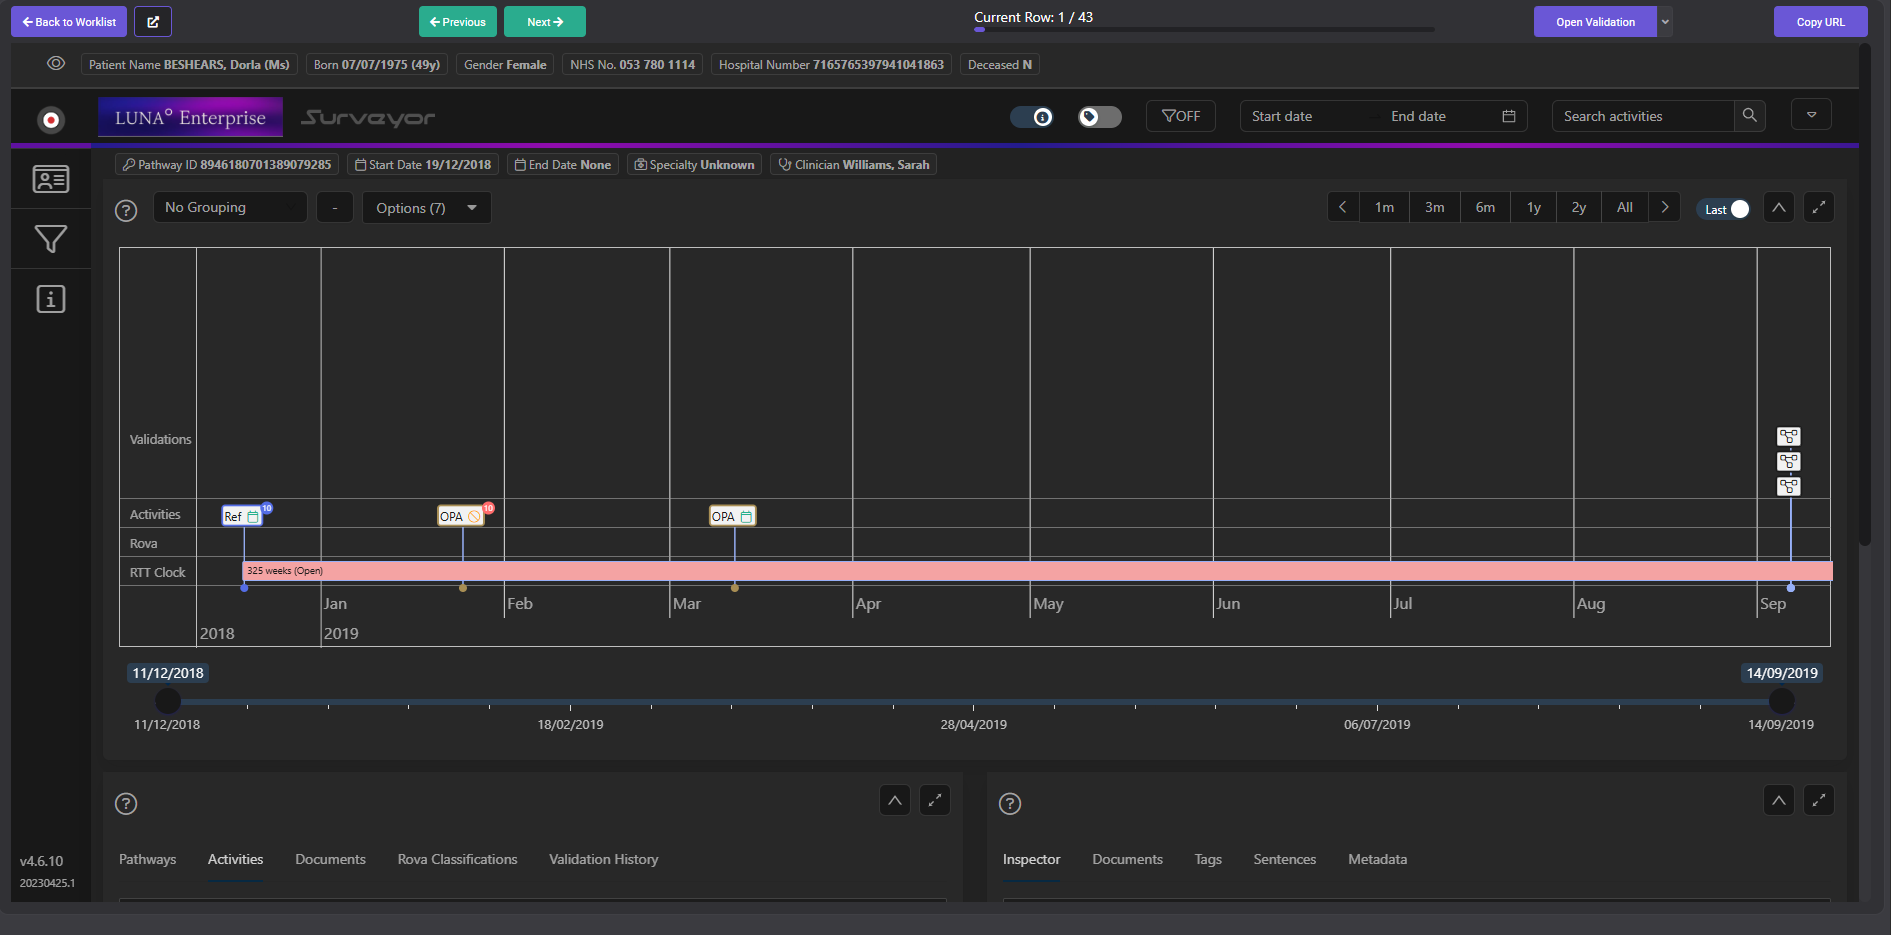The width and height of the screenshot is (1891, 935).
Task: Go back to the worklist
Action: click(69, 22)
